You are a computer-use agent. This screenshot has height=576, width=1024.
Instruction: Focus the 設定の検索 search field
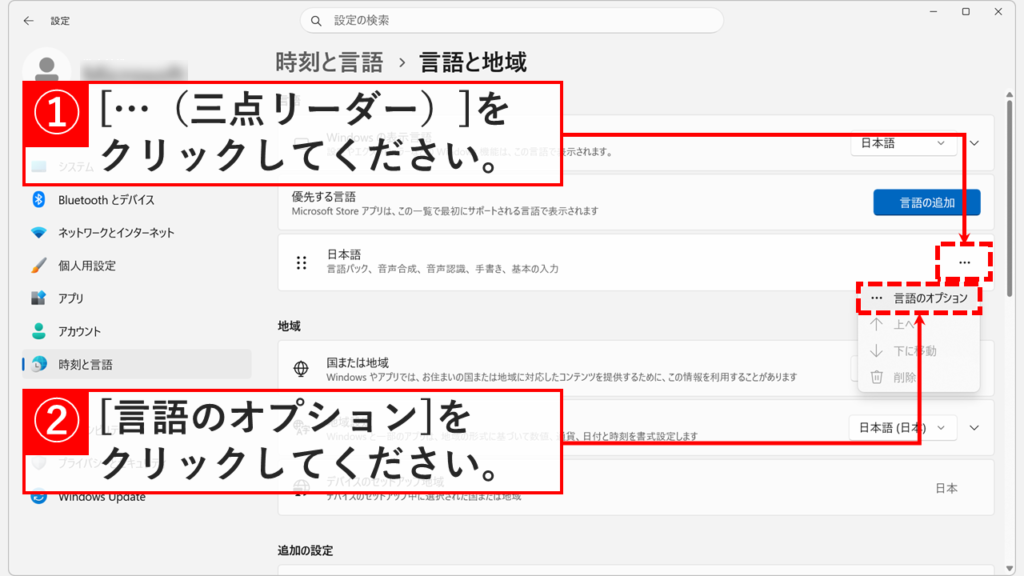[x=511, y=21]
